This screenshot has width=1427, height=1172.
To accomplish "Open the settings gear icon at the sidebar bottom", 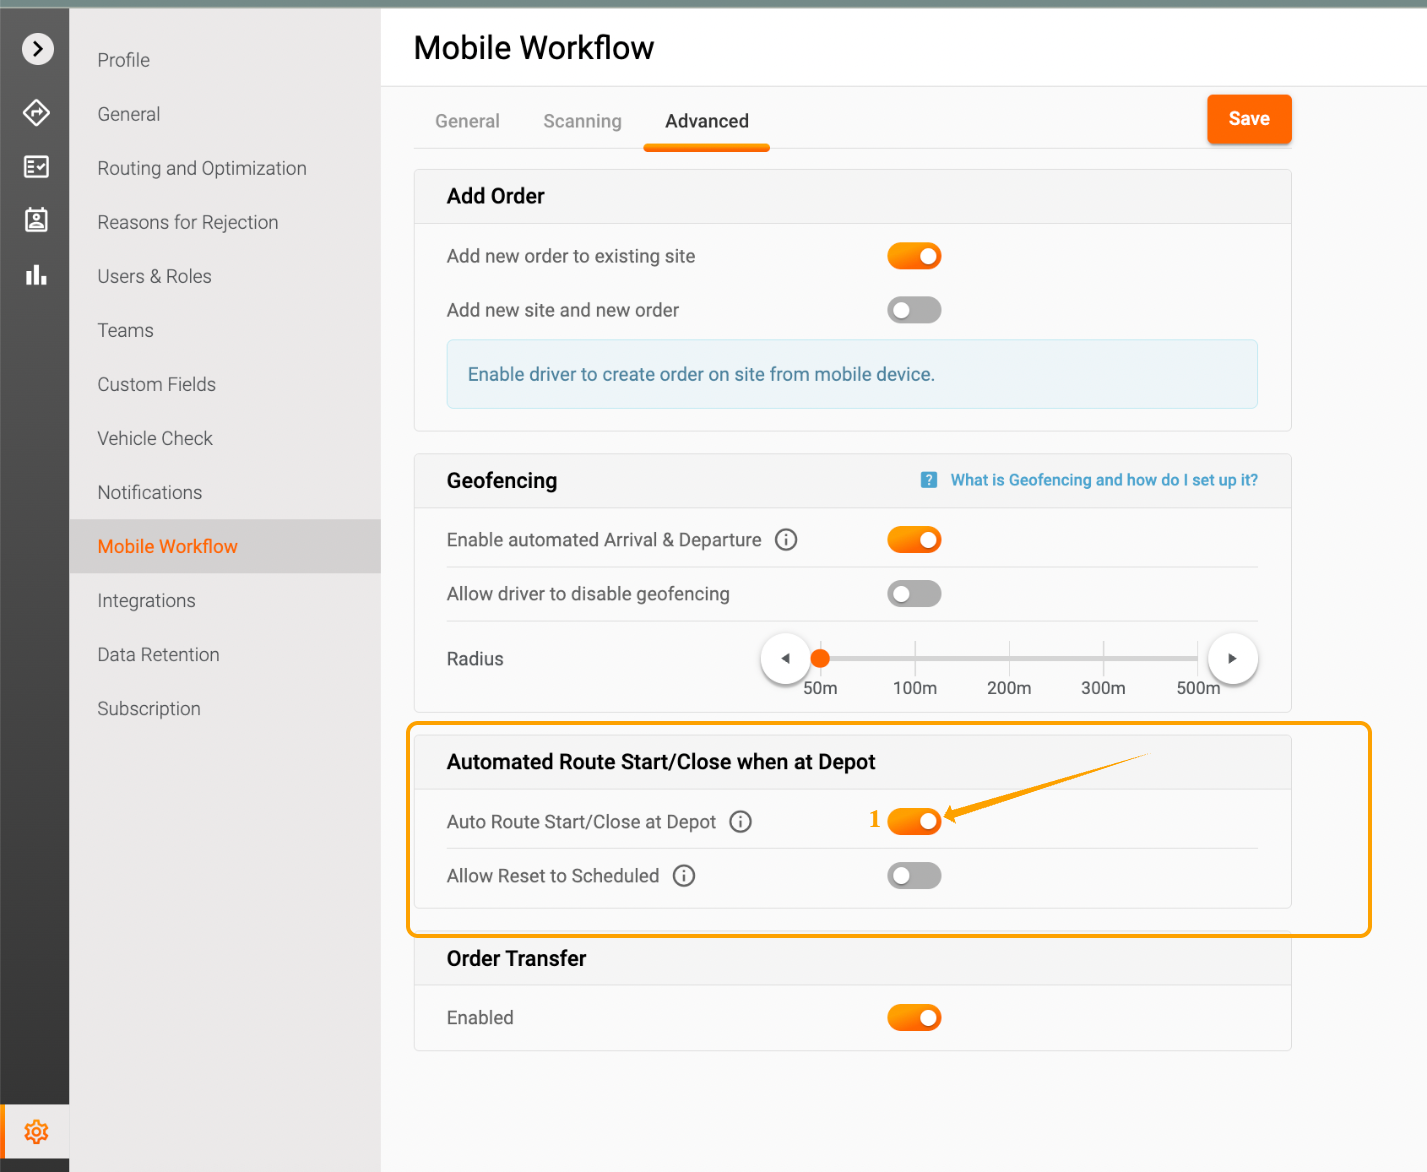I will click(36, 1132).
